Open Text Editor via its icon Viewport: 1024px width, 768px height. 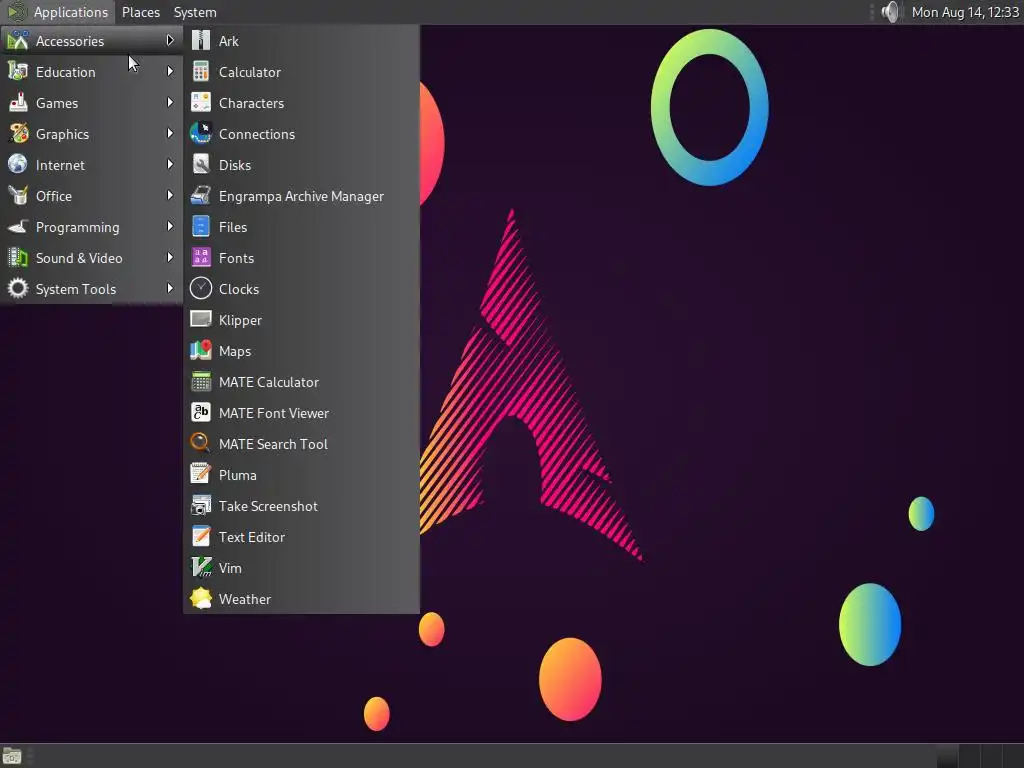tap(200, 537)
